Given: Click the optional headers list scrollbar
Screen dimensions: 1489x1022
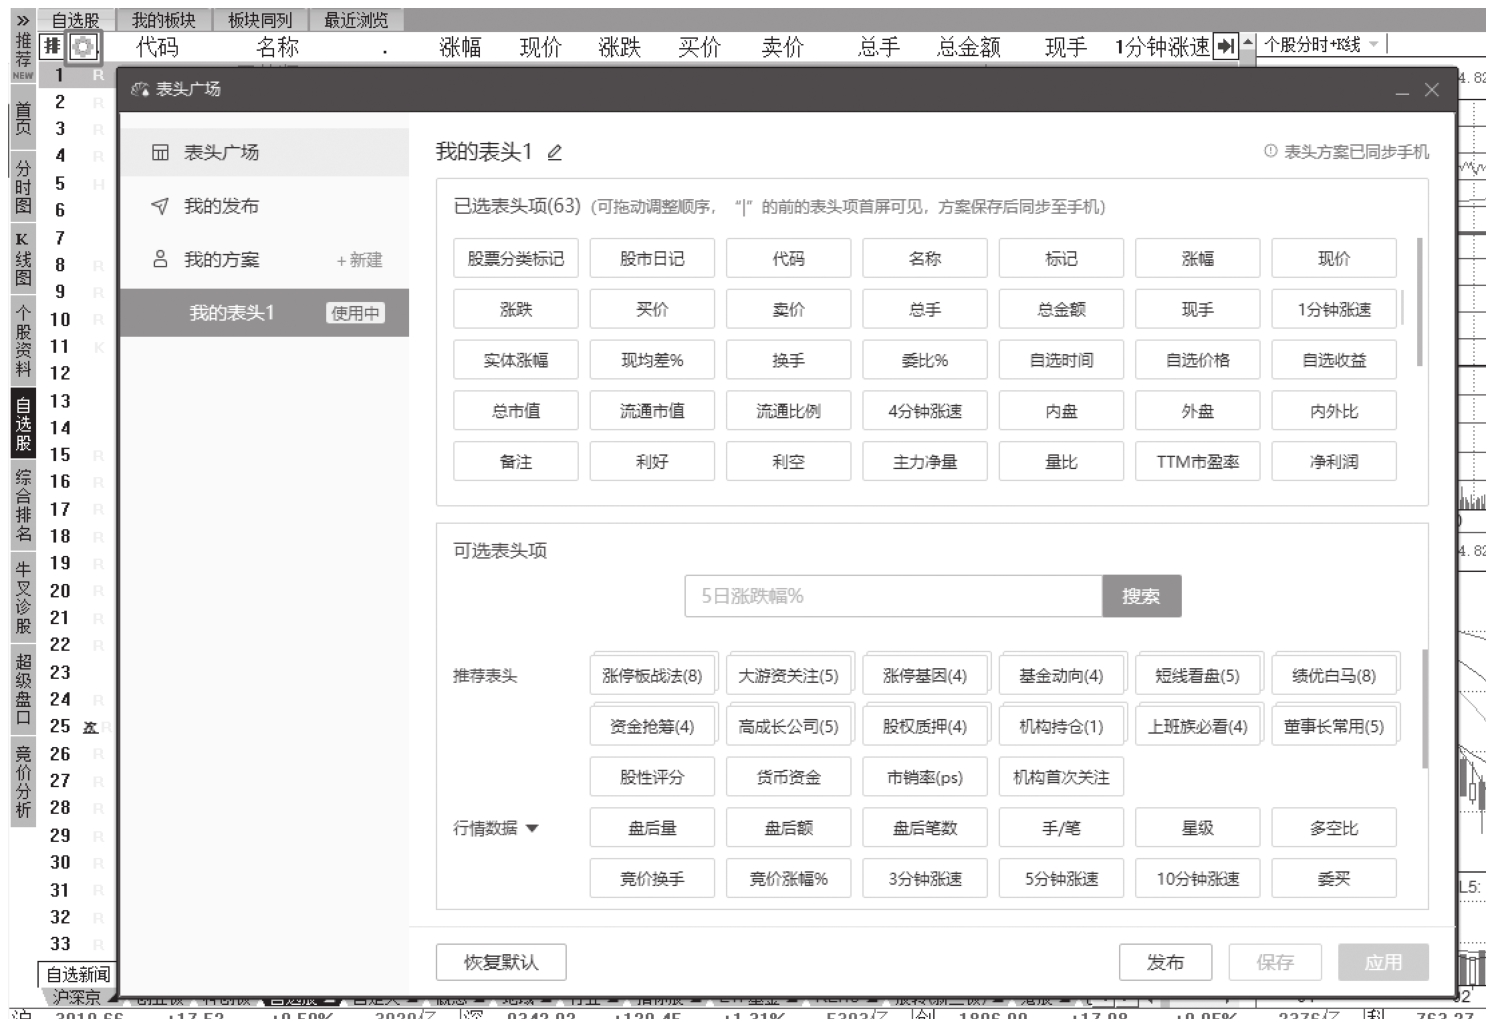Looking at the screenshot, I should [1424, 709].
